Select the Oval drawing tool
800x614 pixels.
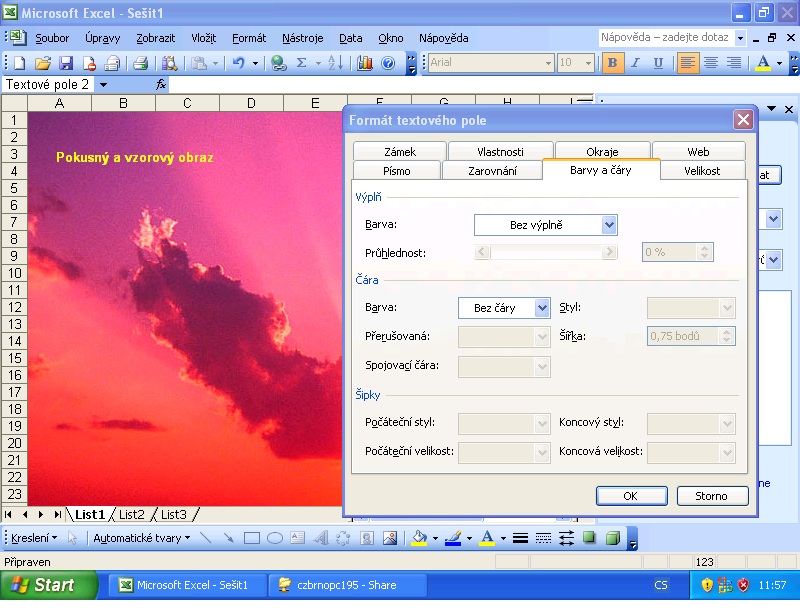[274, 538]
